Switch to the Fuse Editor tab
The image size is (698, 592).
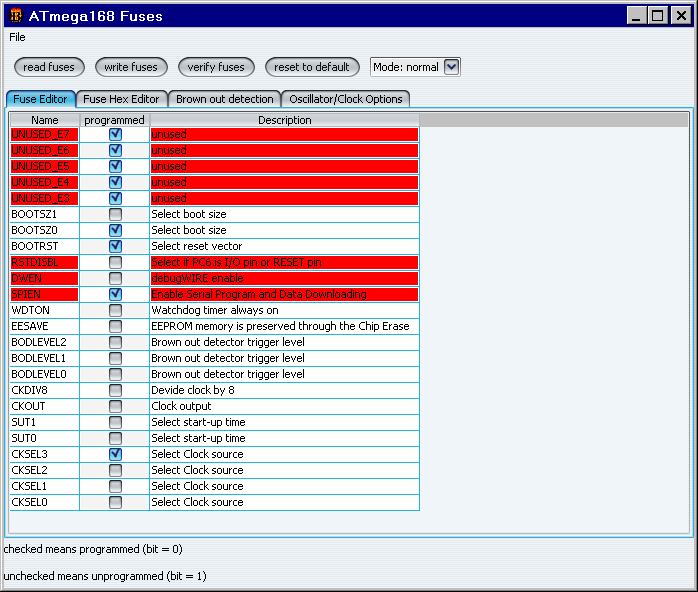[x=41, y=99]
